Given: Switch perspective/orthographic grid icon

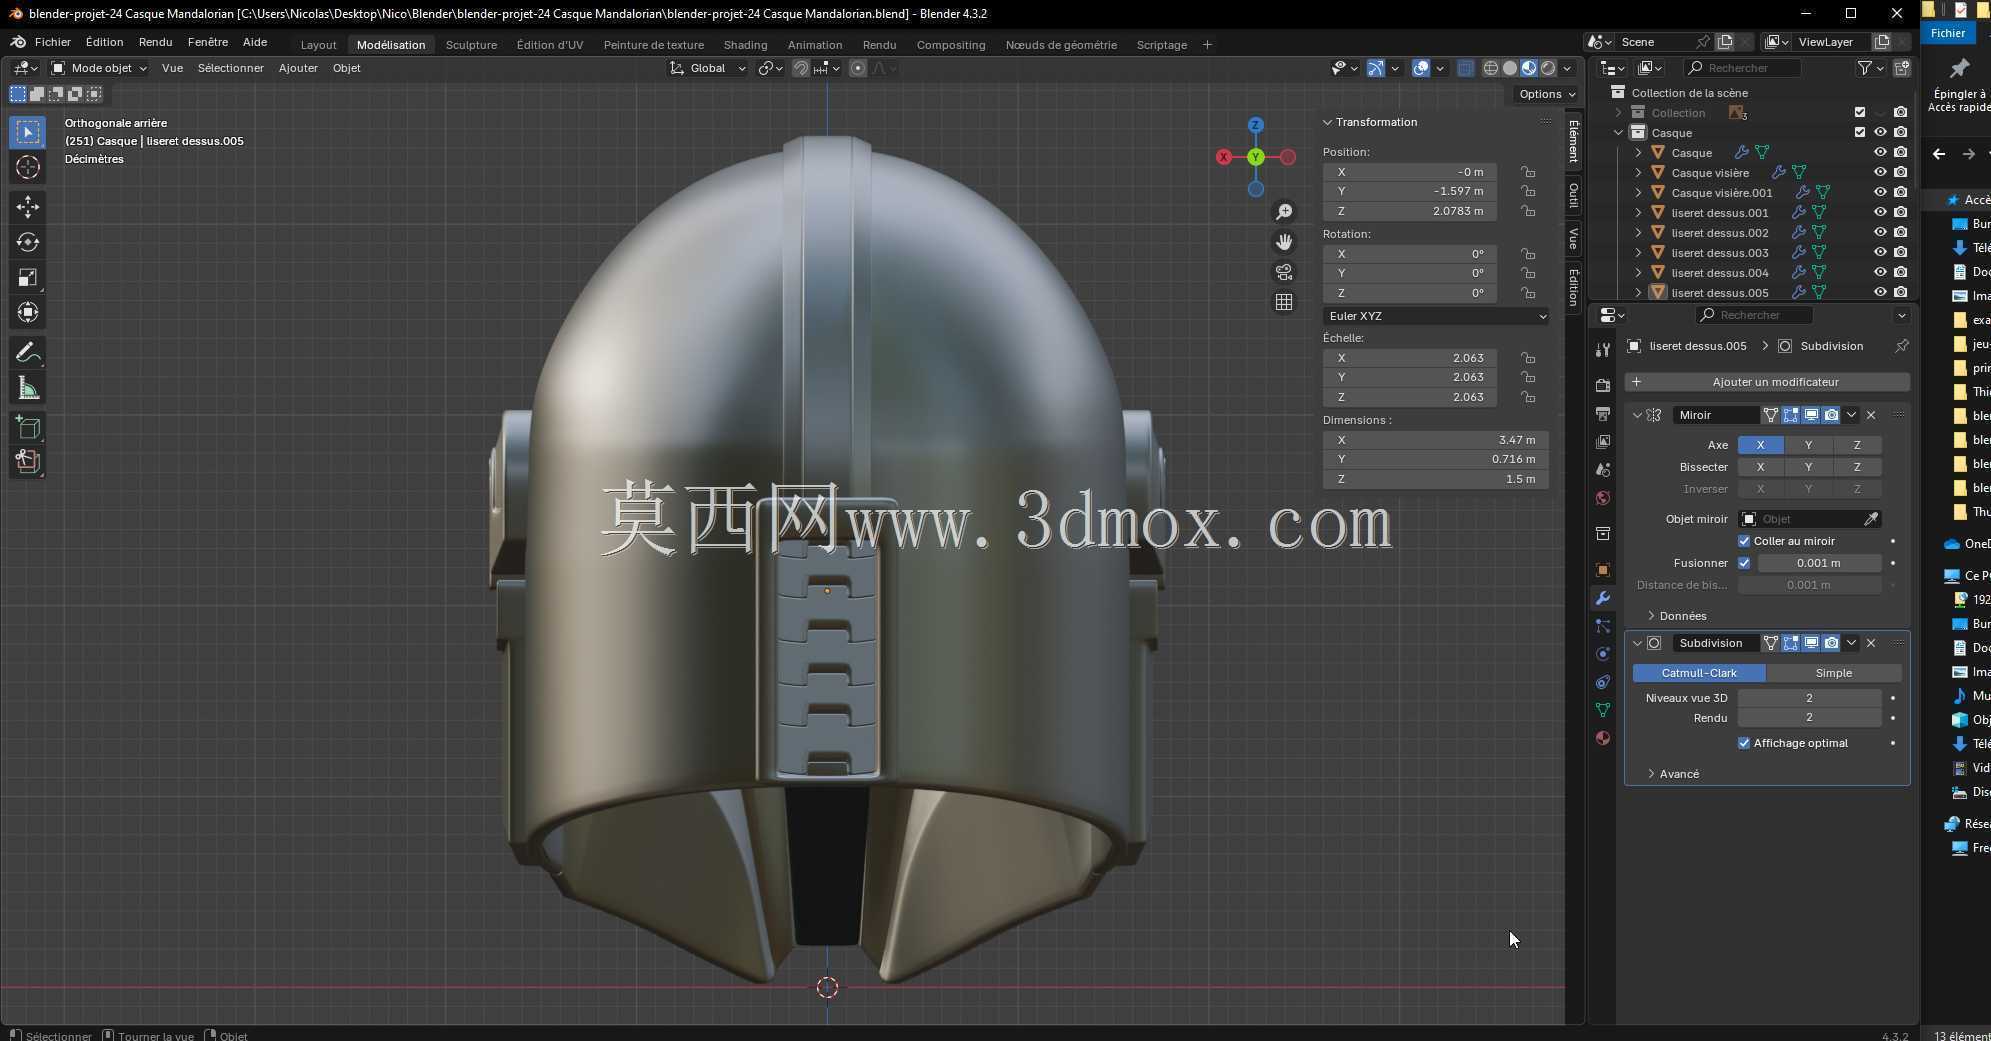Looking at the screenshot, I should click(1284, 302).
